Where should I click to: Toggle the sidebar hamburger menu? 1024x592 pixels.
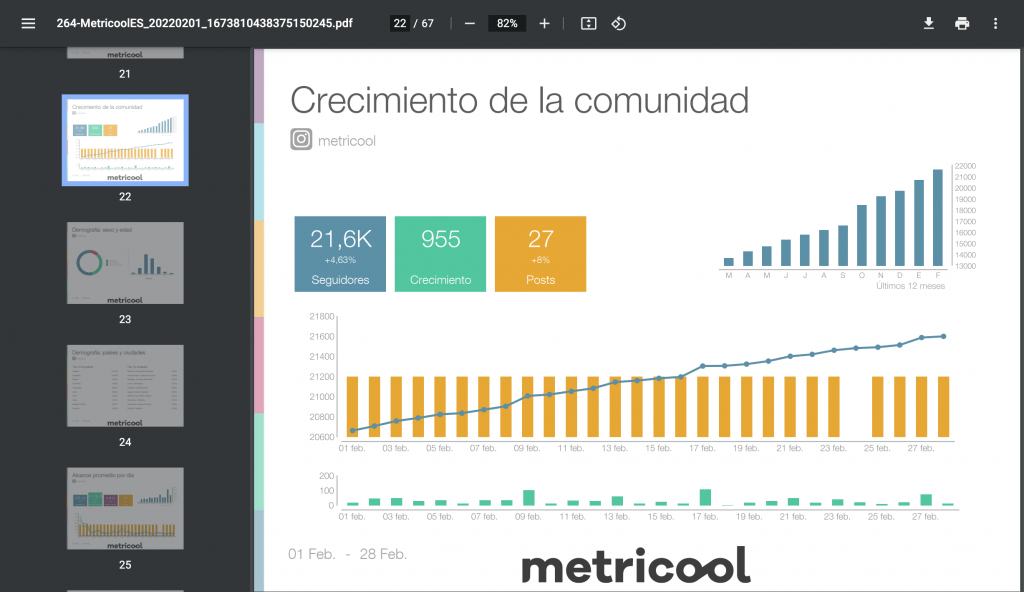tap(28, 24)
